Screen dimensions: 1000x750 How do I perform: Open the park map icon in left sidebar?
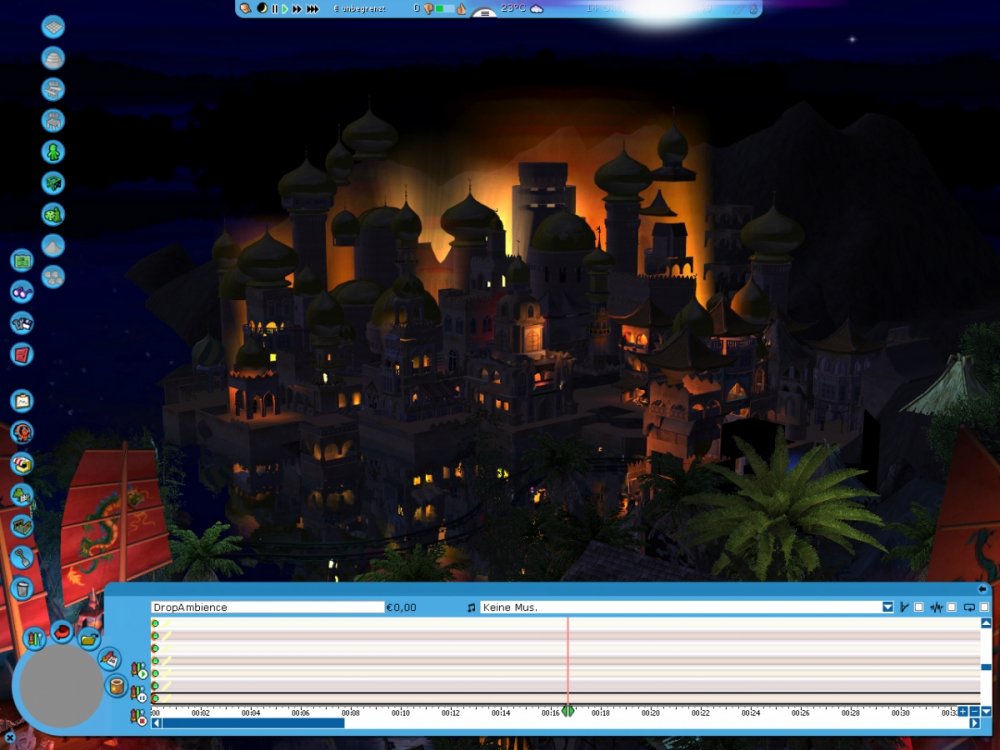[22, 261]
